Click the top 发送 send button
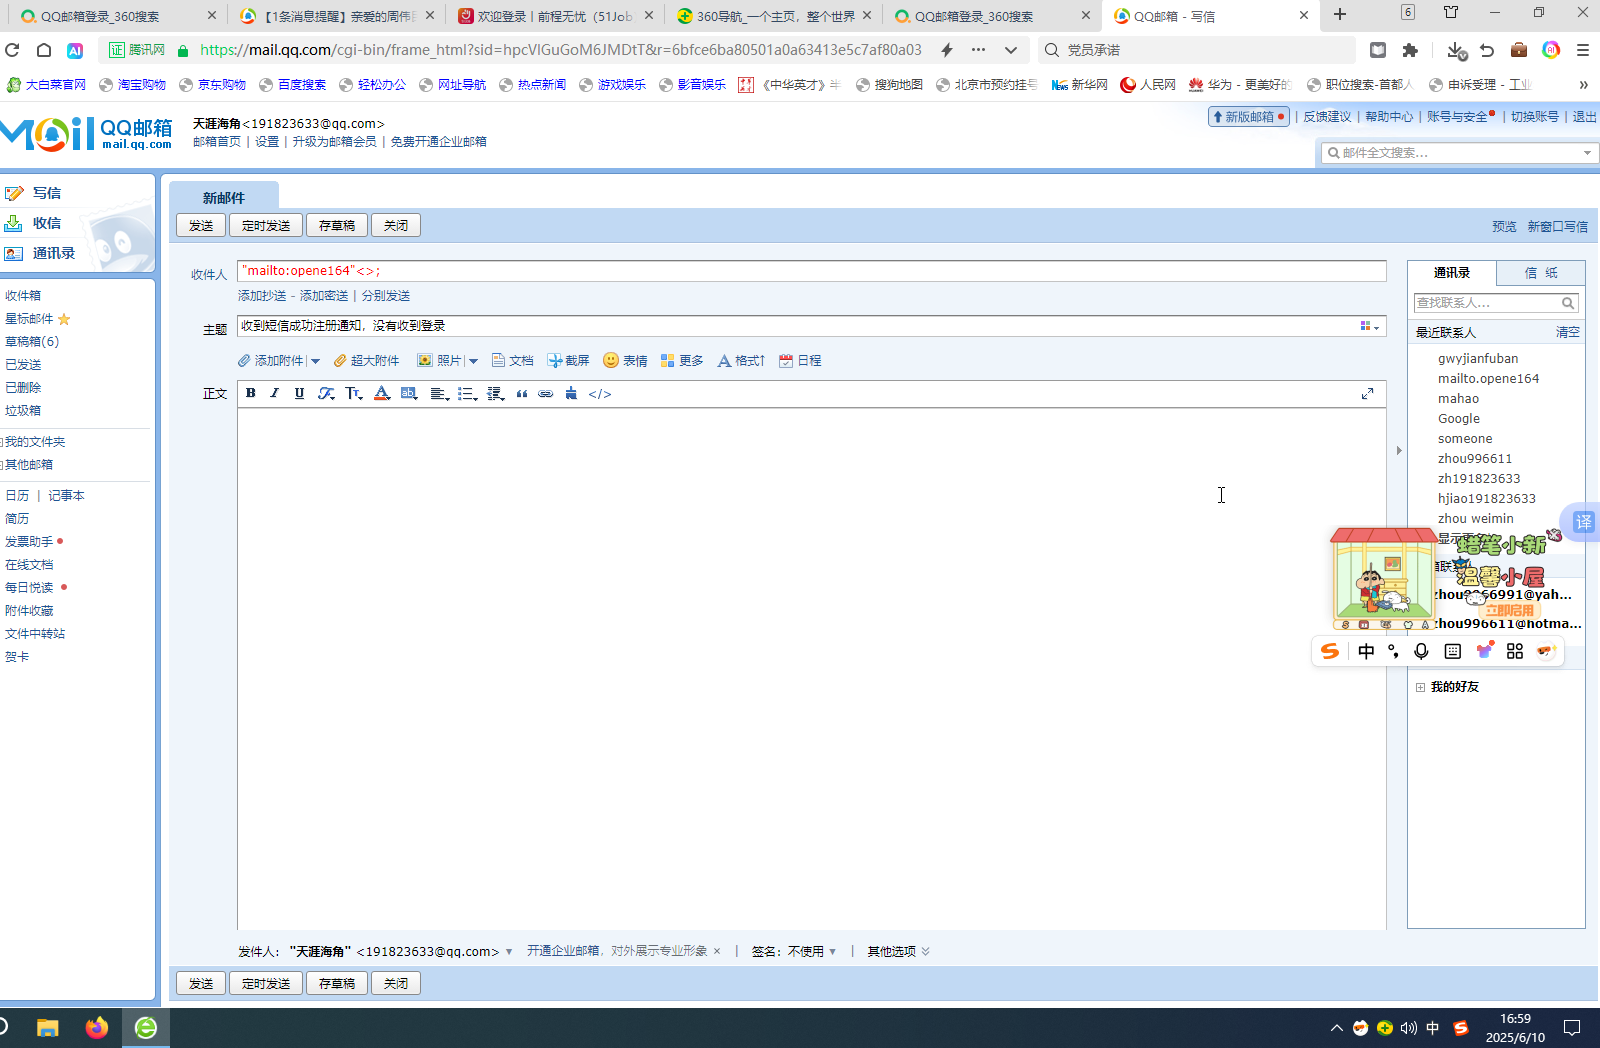The height and width of the screenshot is (1048, 1600). (x=201, y=225)
